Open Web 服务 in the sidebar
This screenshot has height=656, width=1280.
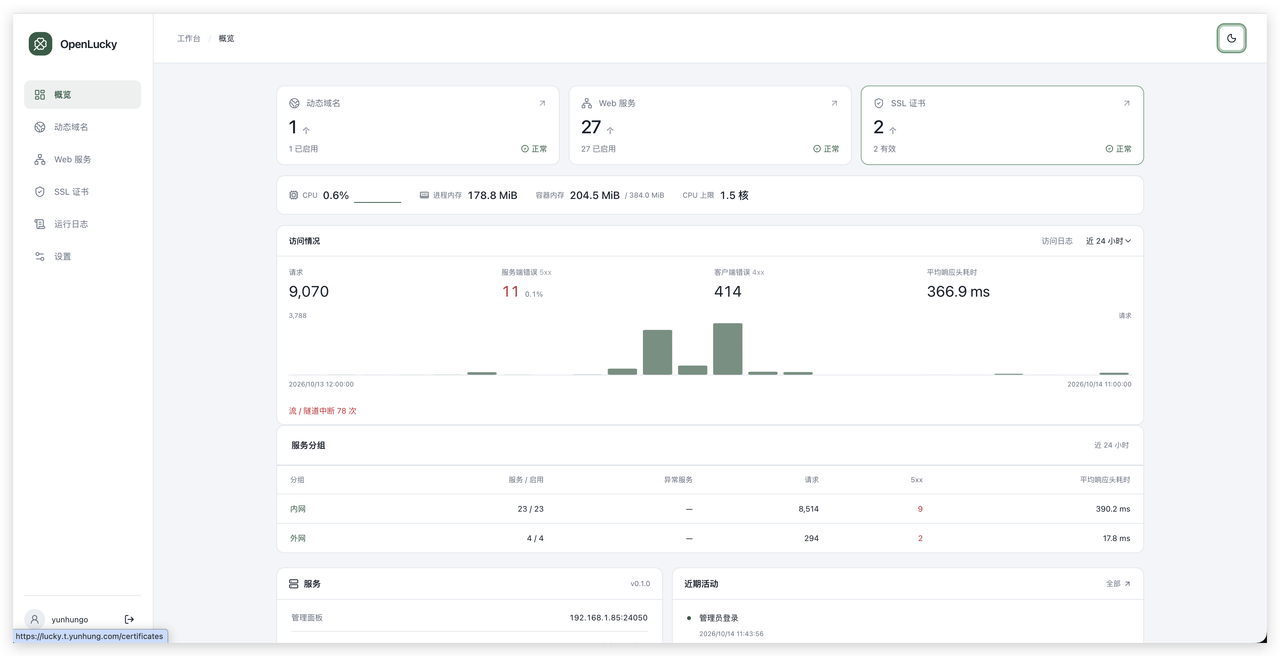(82, 159)
